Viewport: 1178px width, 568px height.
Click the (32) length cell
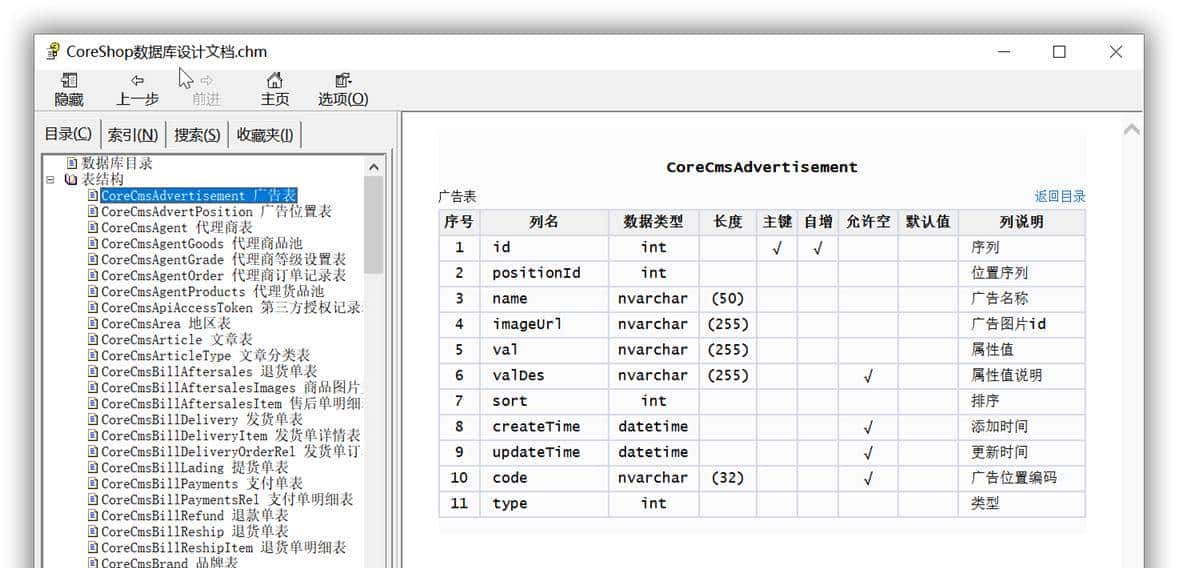click(727, 478)
